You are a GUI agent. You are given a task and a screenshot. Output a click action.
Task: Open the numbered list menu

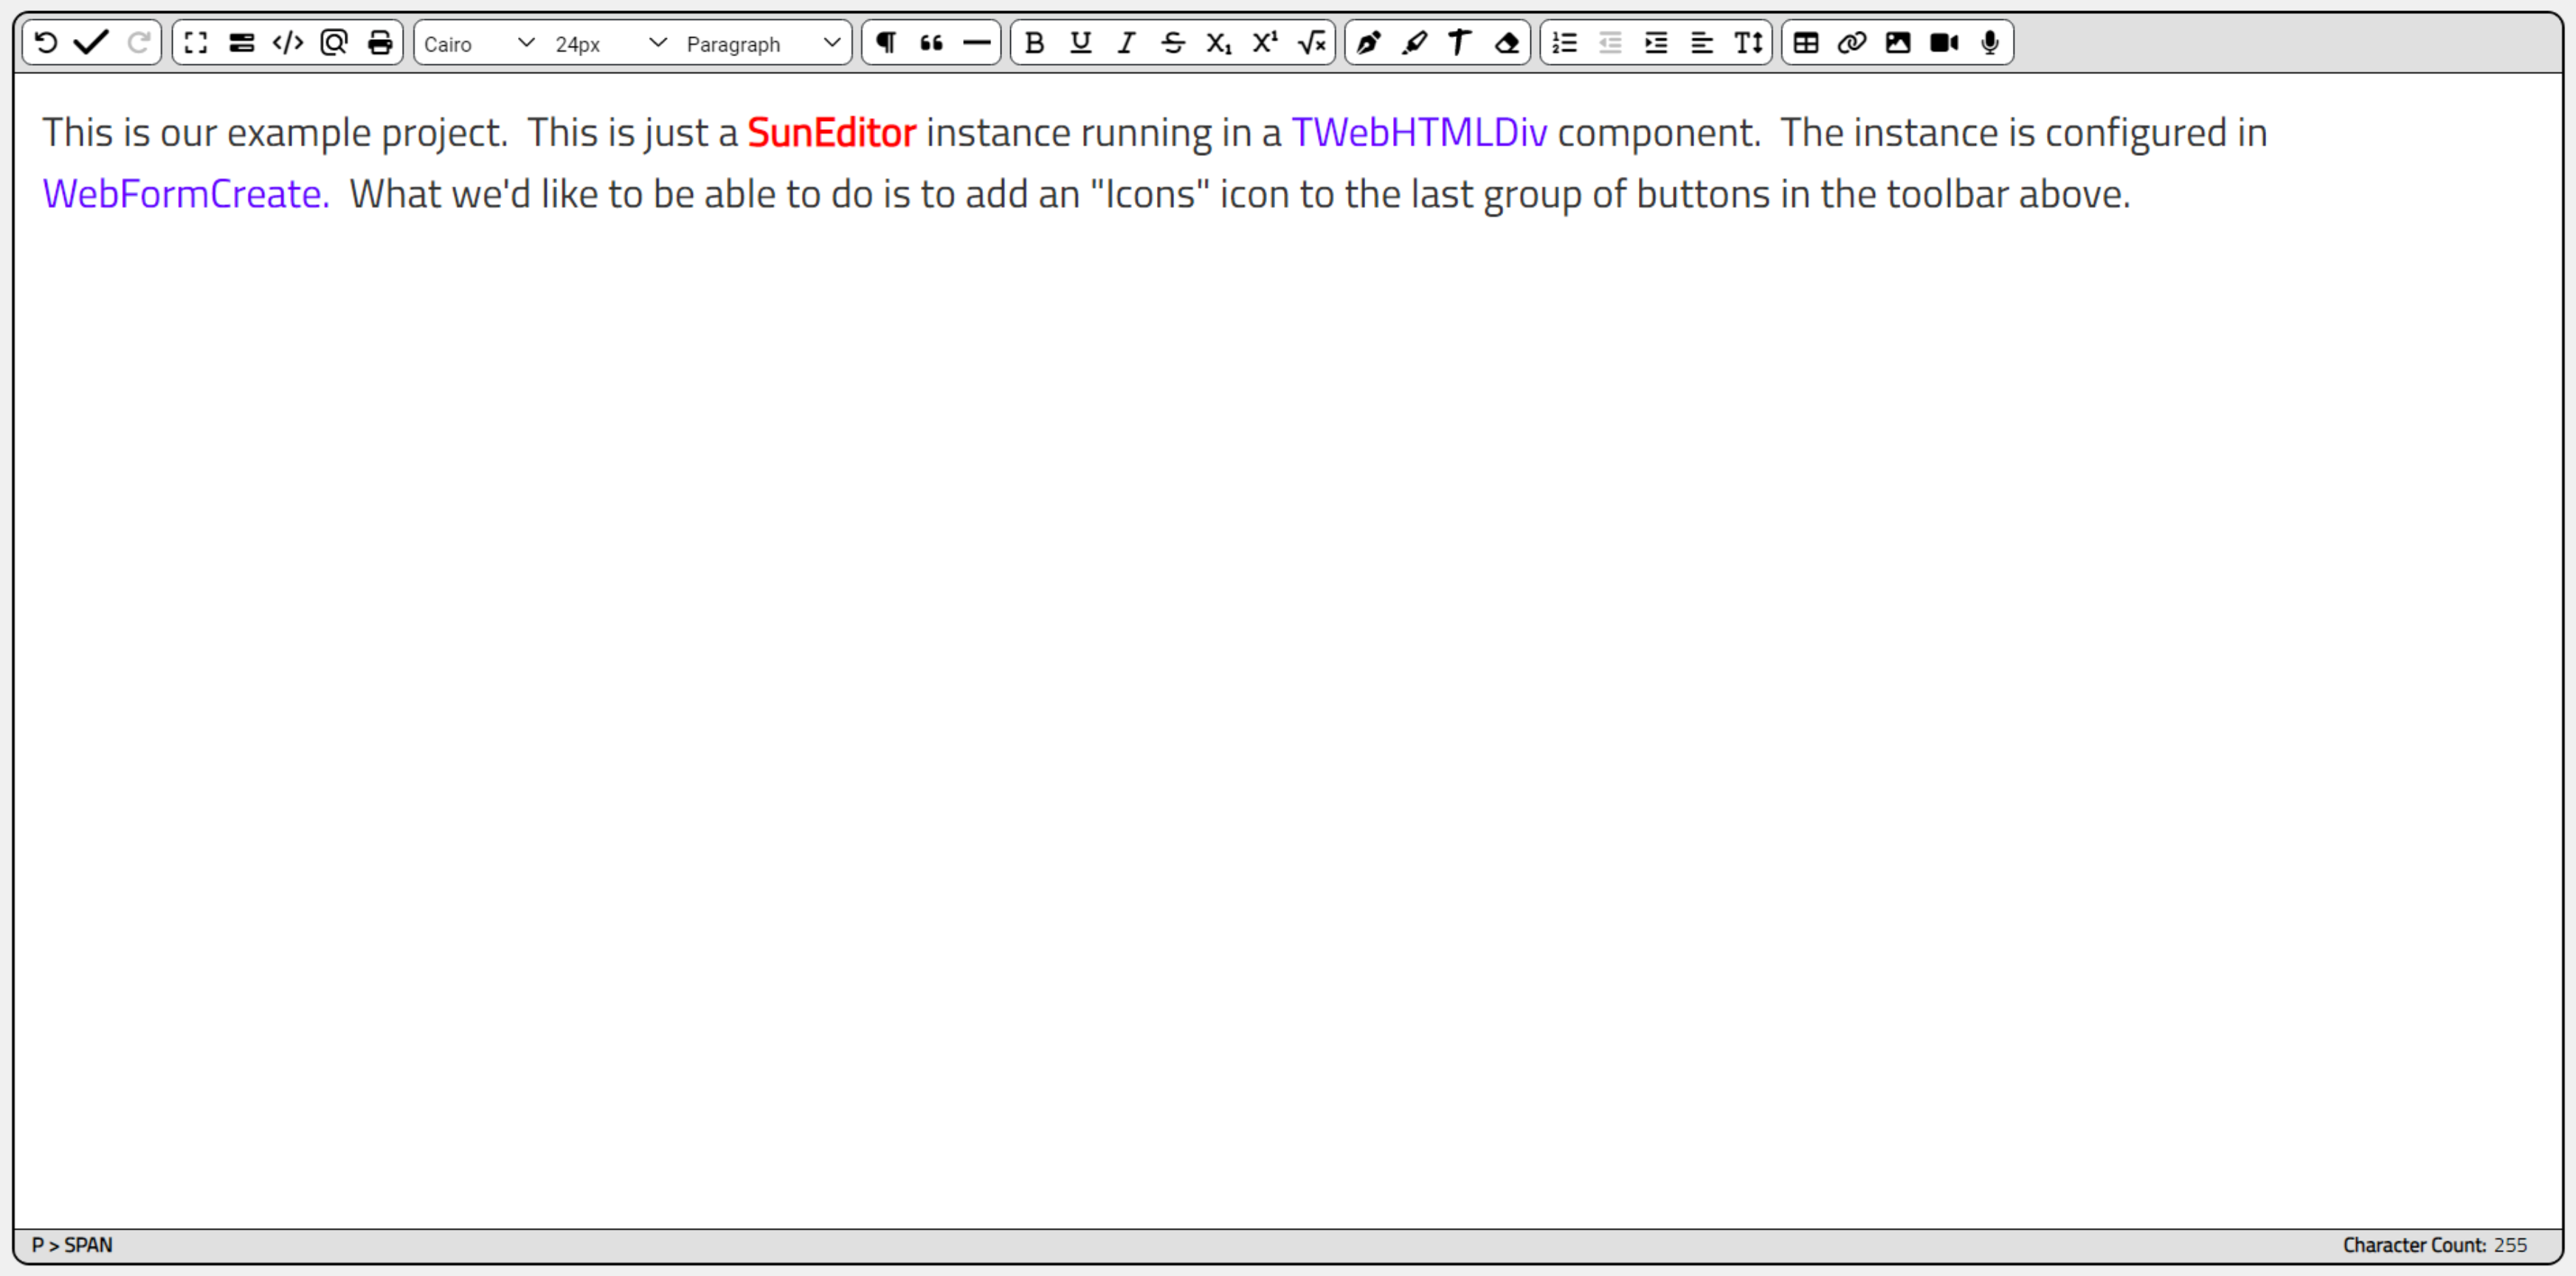1565,43
